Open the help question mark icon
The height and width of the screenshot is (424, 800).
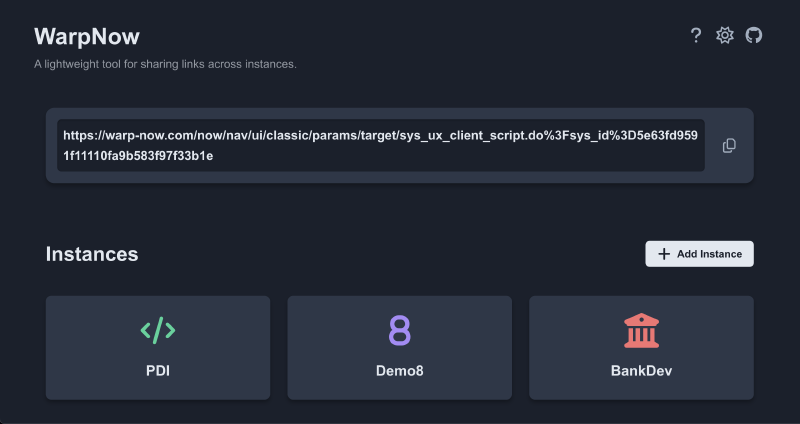[x=696, y=35]
